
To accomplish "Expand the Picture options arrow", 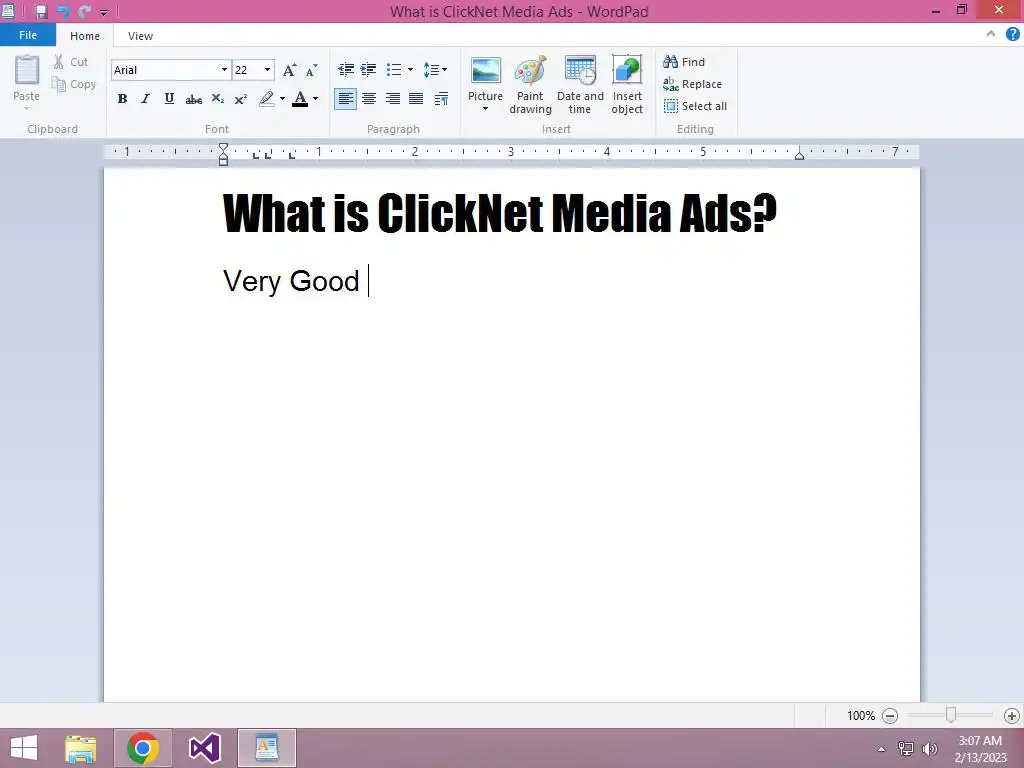I will [x=485, y=108].
